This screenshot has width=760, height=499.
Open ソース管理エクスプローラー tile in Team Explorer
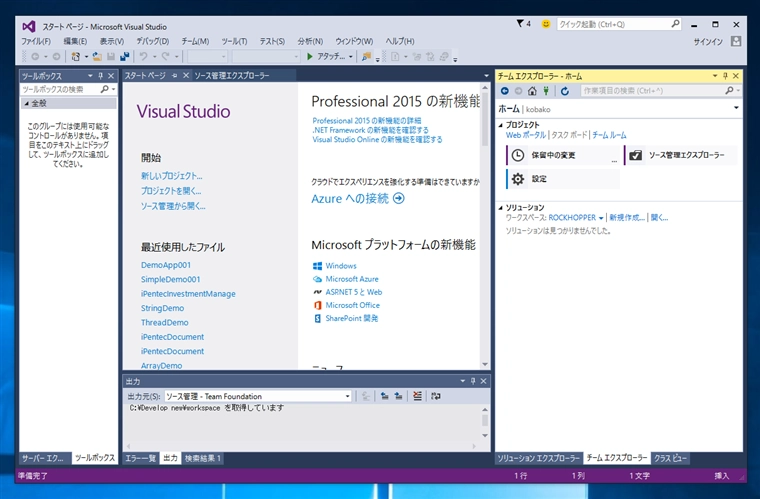click(x=681, y=156)
